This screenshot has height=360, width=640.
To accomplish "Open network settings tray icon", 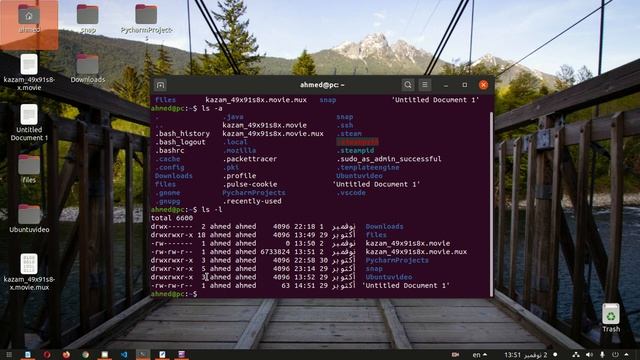I will tap(576, 355).
